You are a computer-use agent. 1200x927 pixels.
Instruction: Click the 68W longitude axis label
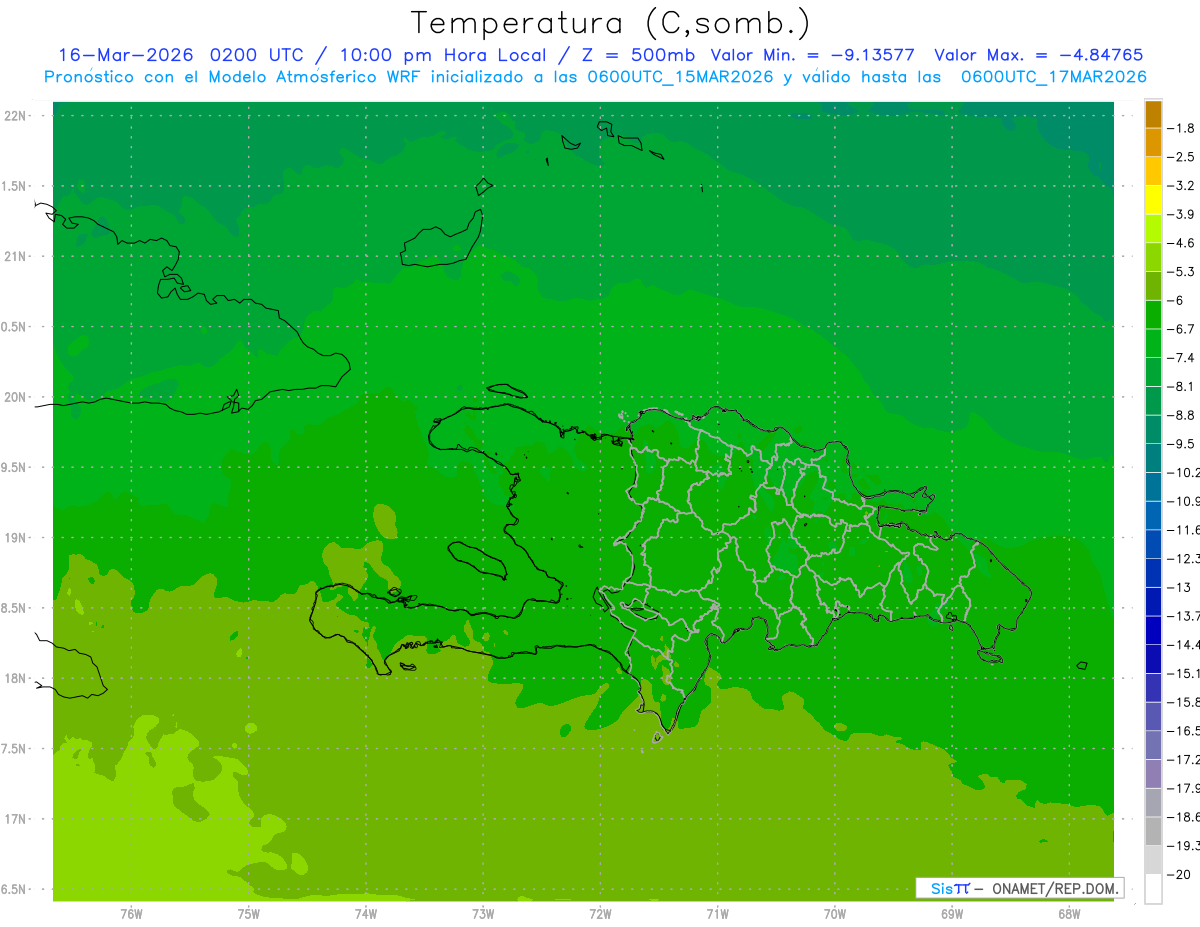[1069, 913]
